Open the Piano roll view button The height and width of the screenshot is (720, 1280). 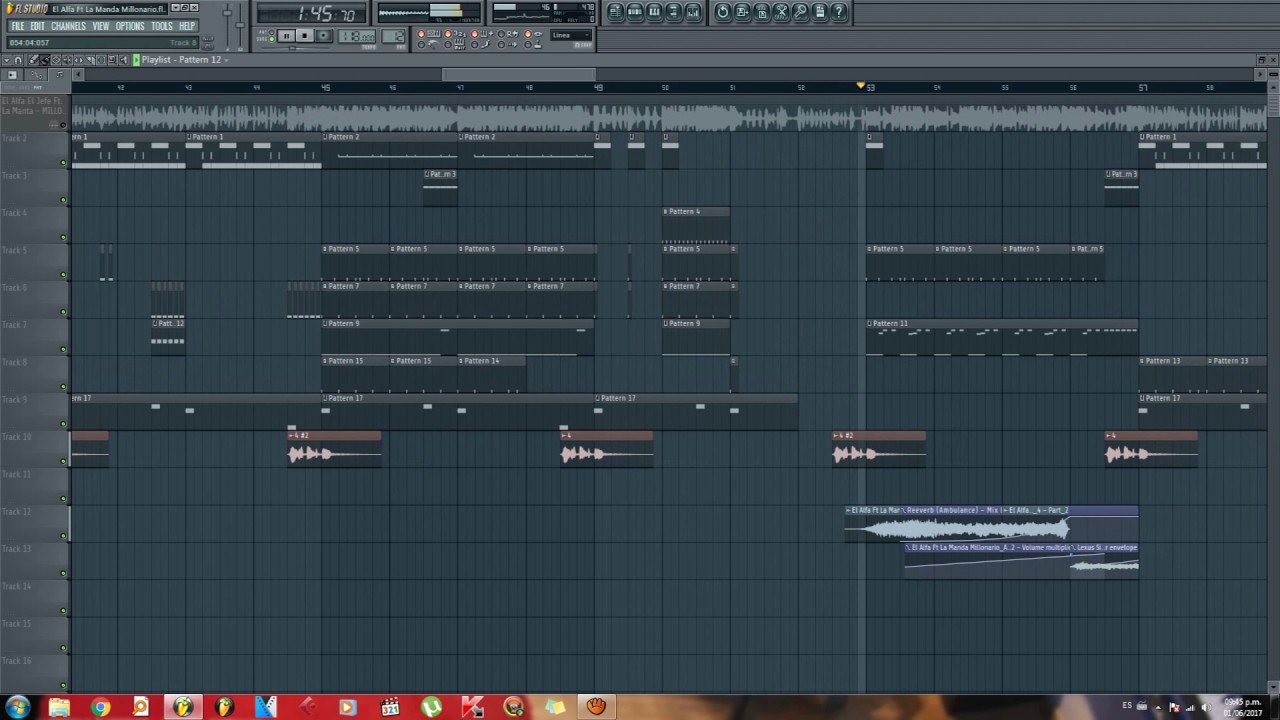(654, 12)
